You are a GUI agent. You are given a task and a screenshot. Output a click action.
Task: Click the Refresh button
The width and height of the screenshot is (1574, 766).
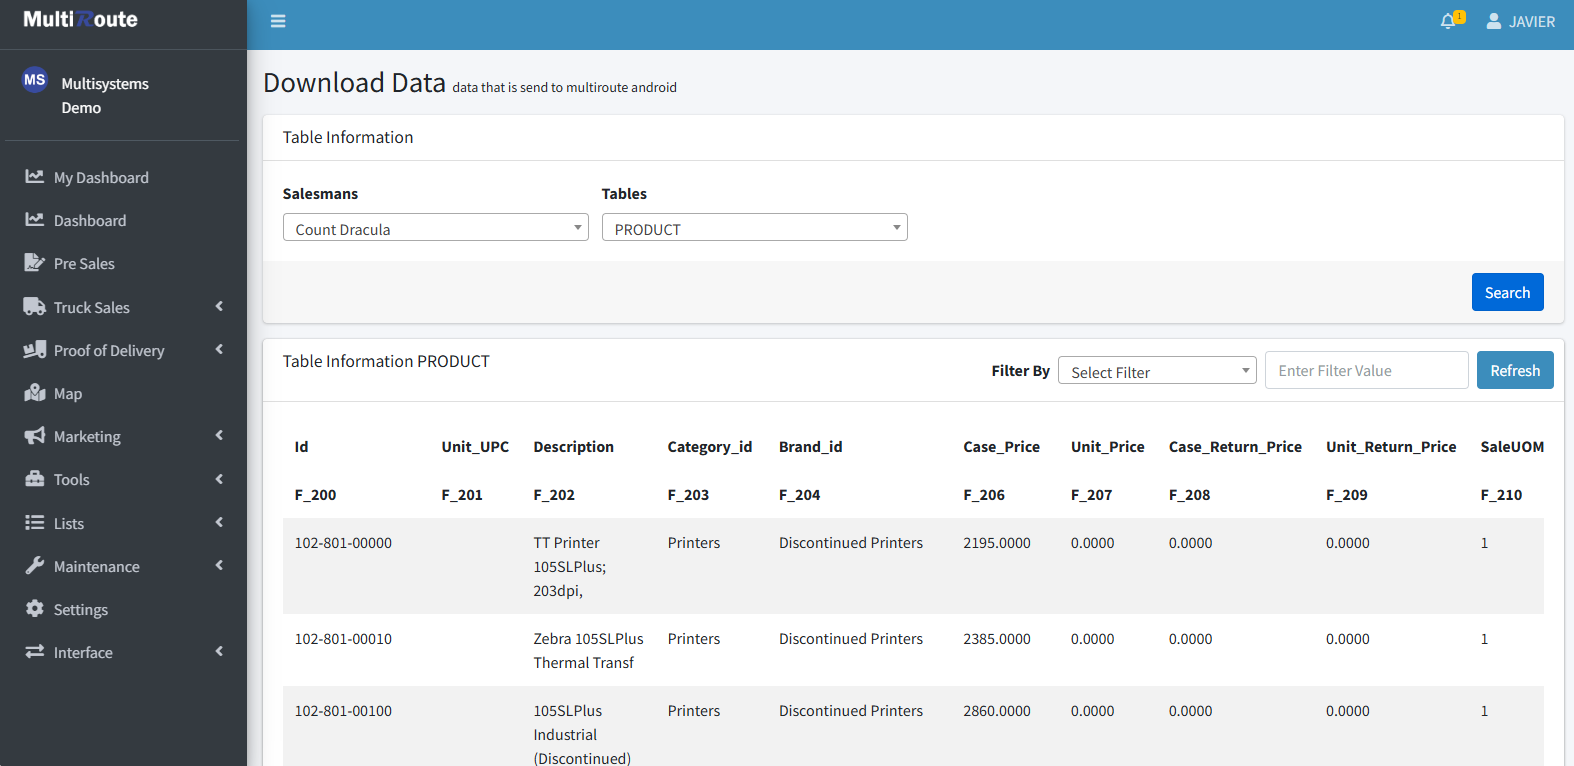click(x=1514, y=370)
